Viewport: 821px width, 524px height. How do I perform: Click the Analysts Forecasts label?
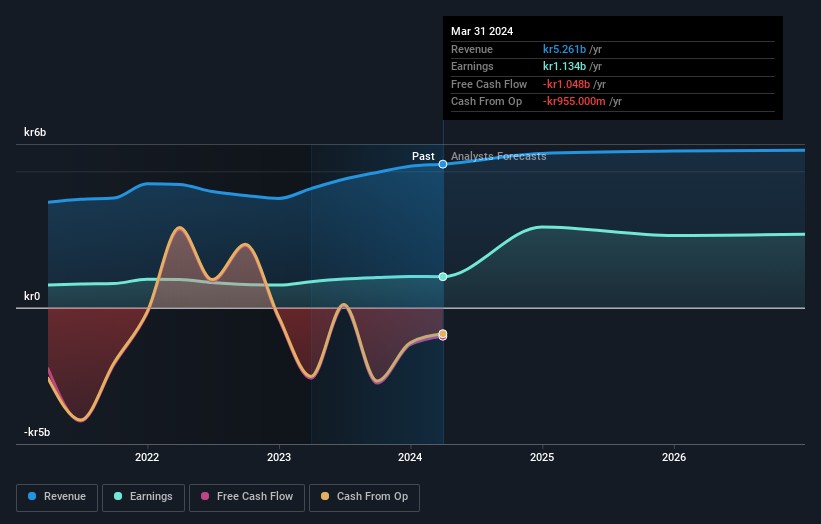[x=498, y=156]
